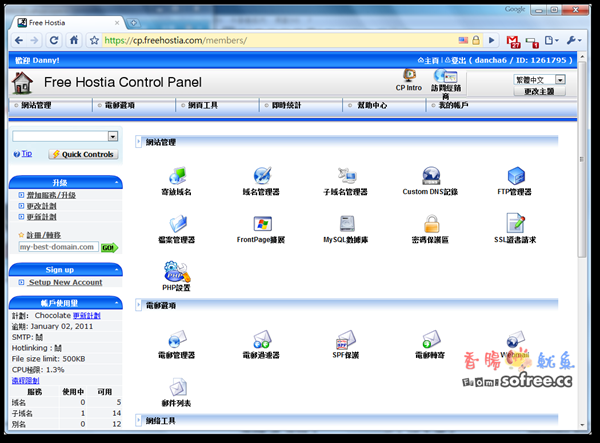600x443 pixels.
Task: Collapse the 電郵選項 section header arrow
Action: coord(139,305)
